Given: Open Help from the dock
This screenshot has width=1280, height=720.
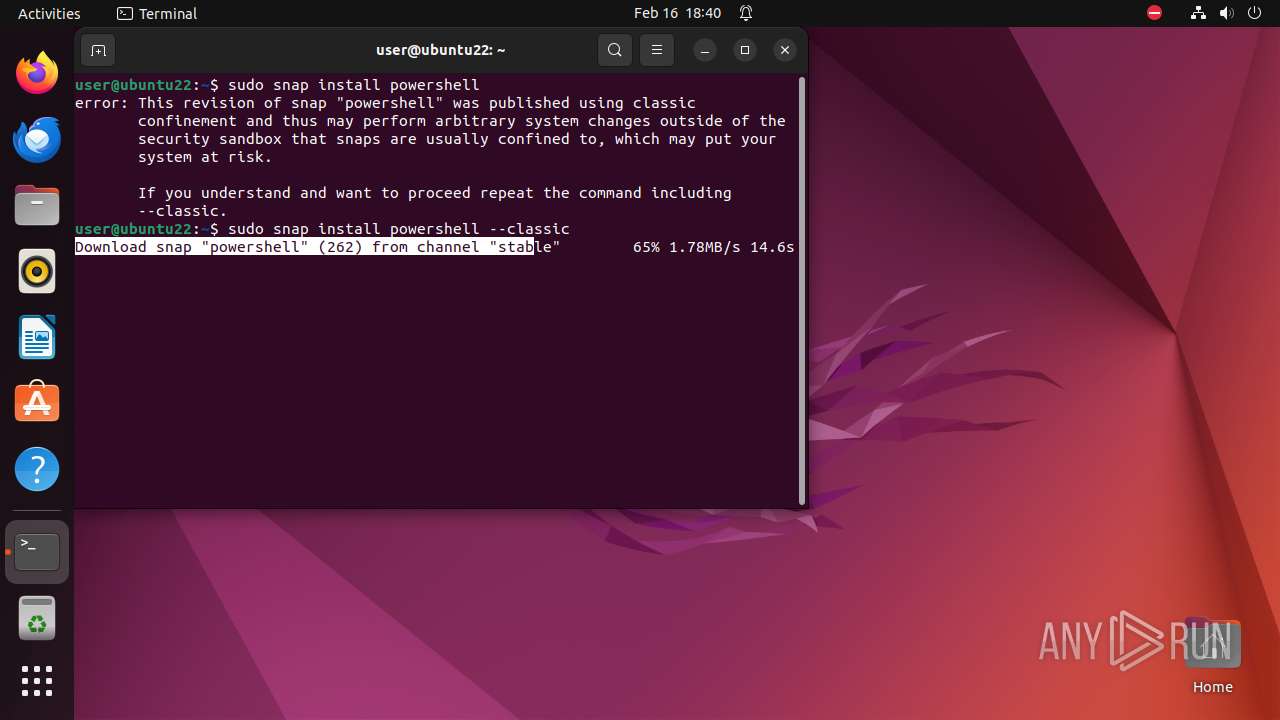Looking at the screenshot, I should [37, 469].
